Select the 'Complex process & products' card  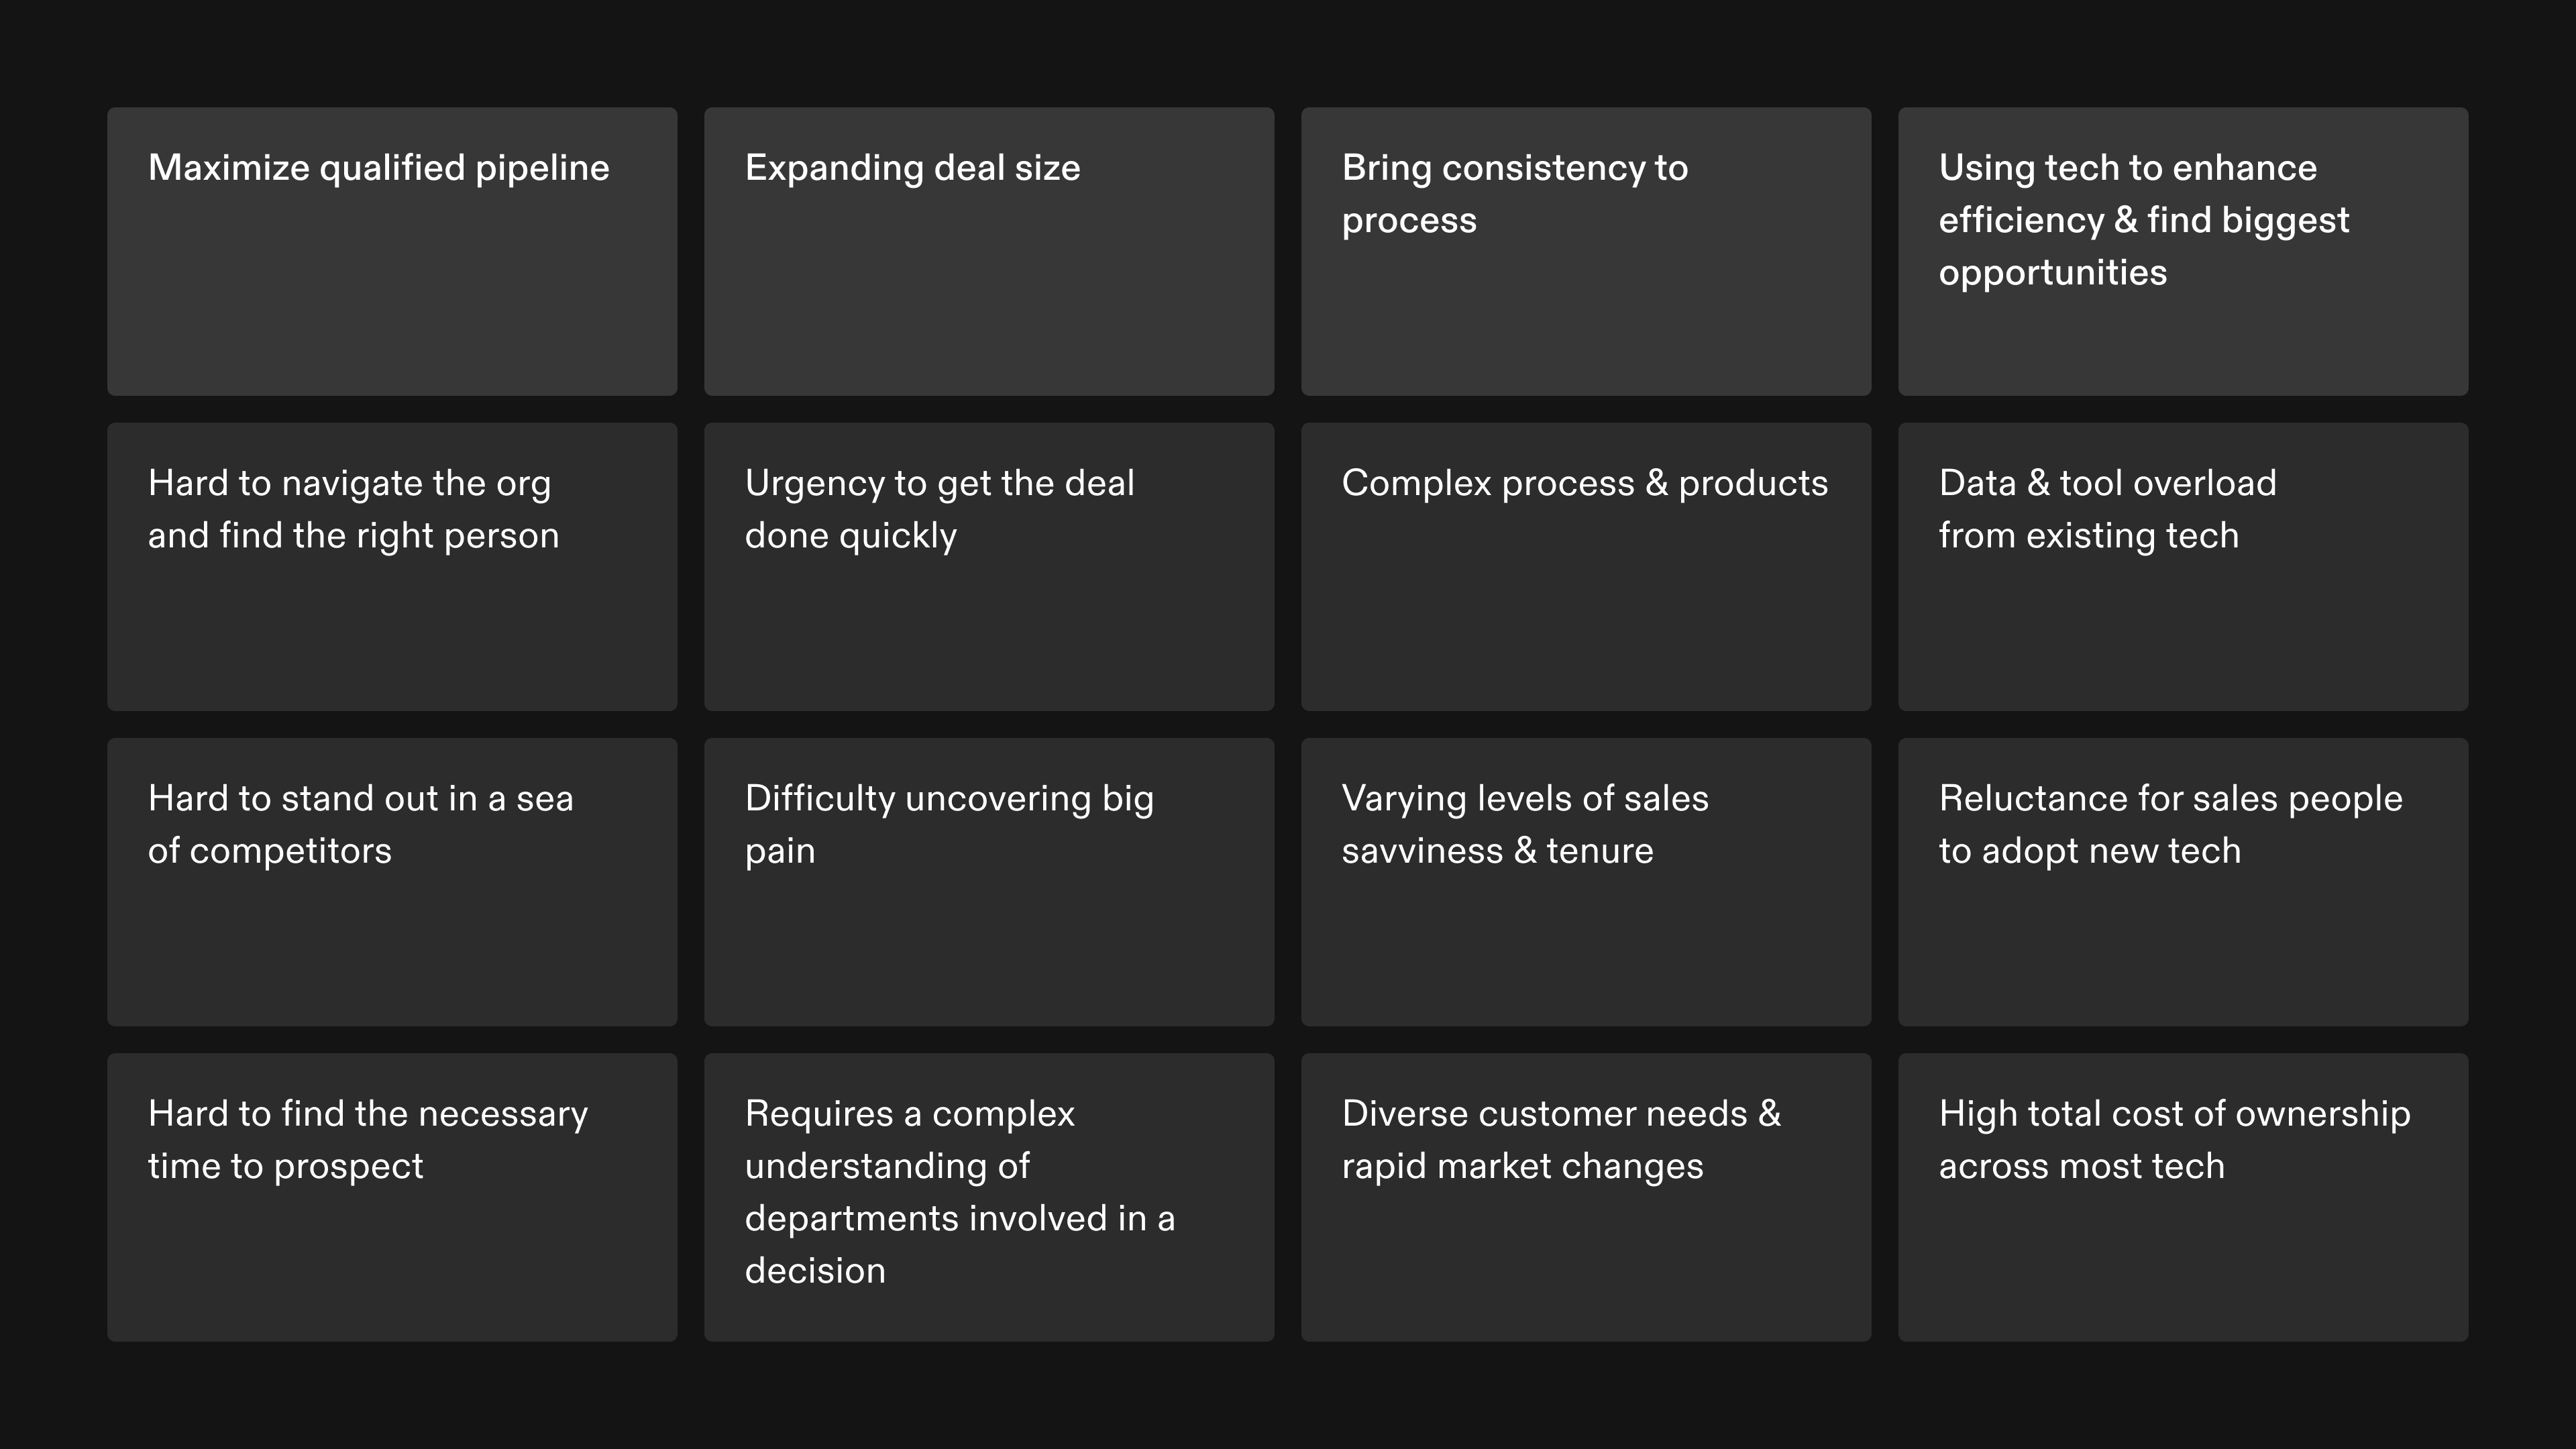point(1586,566)
